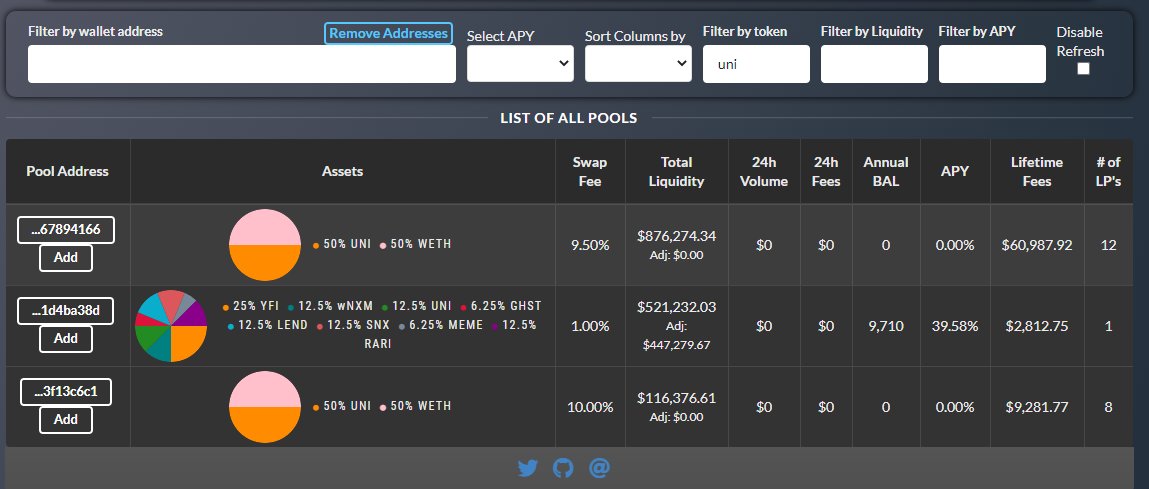This screenshot has height=489, width=1149.
Task: Click pie chart for pool ...67894166
Action: click(x=265, y=245)
